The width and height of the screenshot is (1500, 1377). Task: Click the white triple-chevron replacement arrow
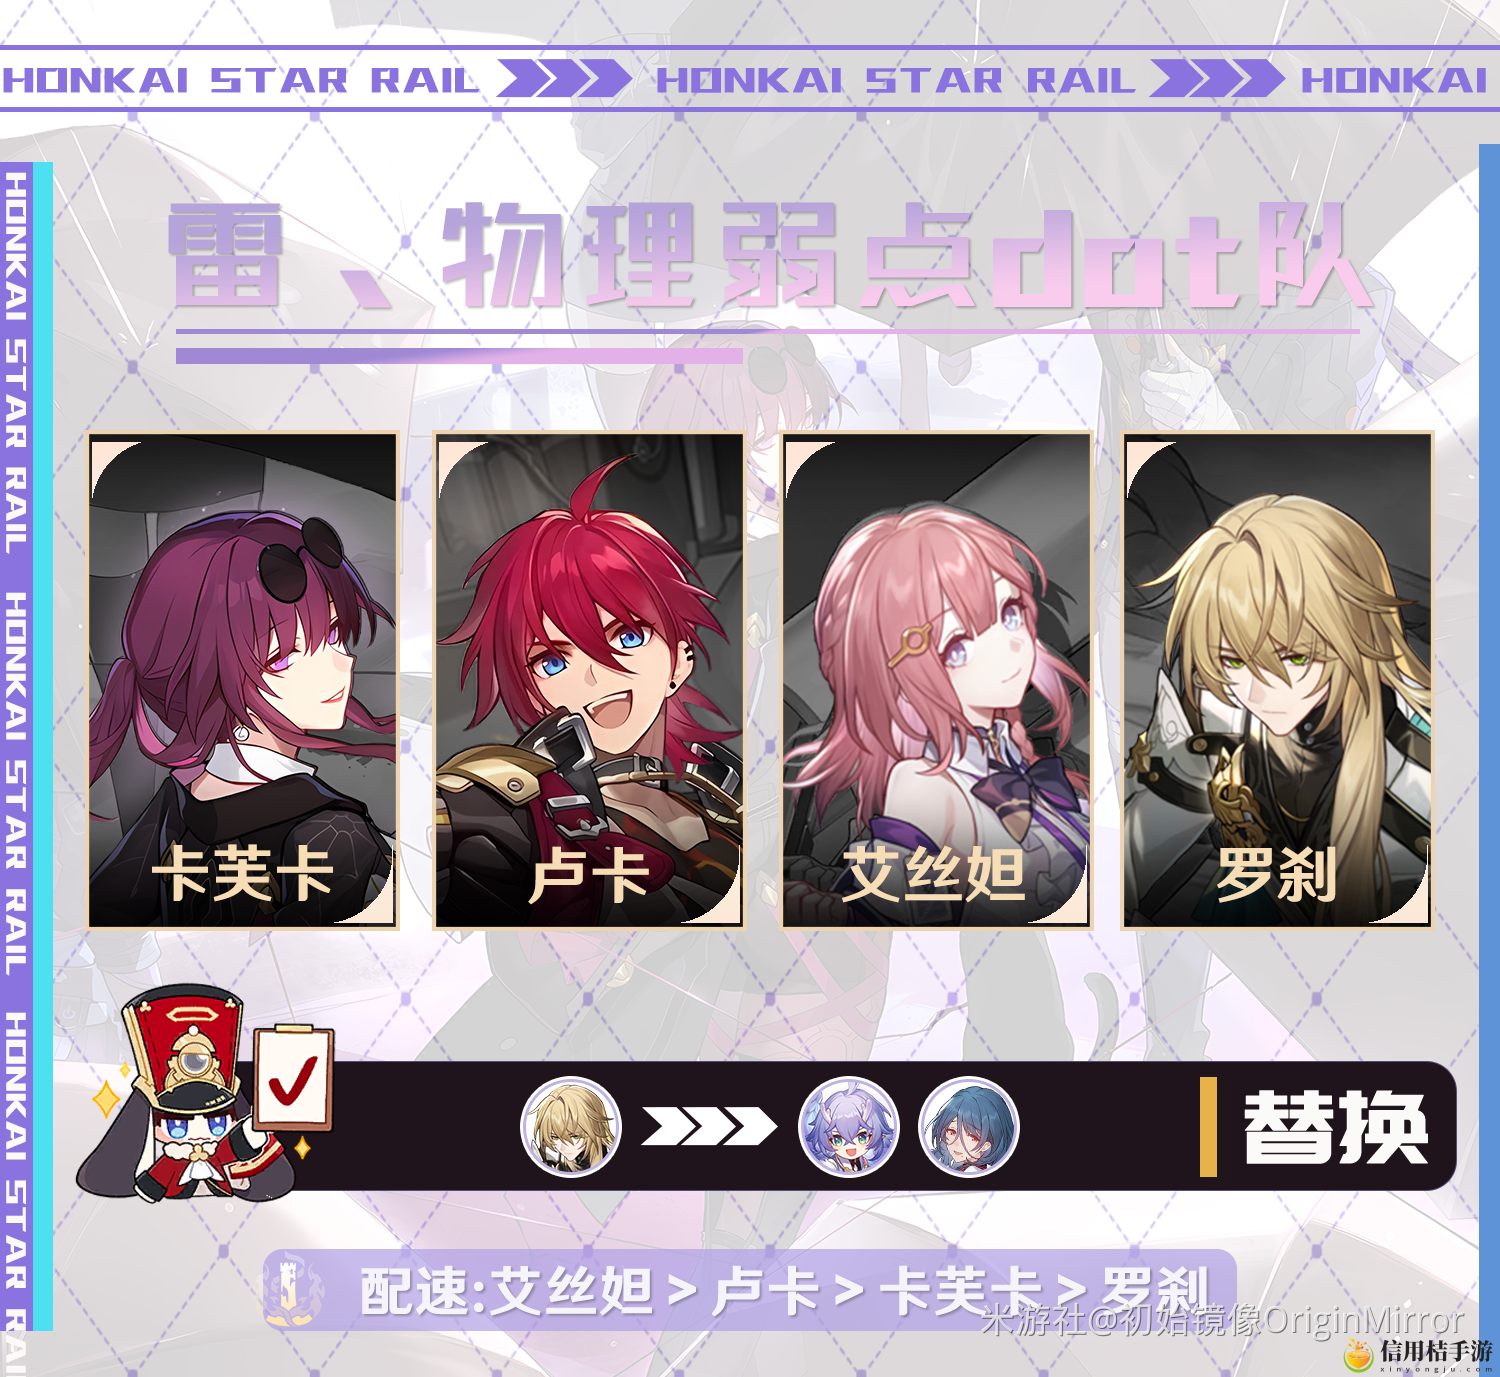[x=709, y=1126]
